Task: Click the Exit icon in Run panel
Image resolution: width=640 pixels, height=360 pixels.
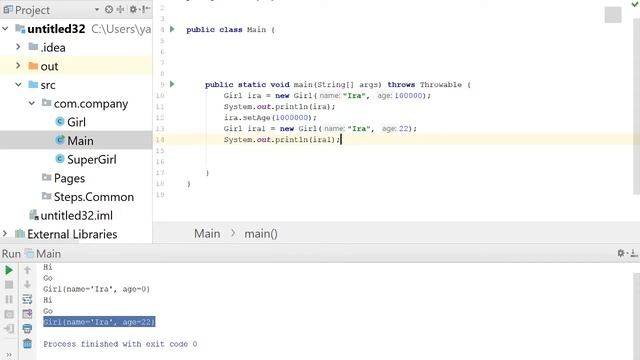Action: 9,329
